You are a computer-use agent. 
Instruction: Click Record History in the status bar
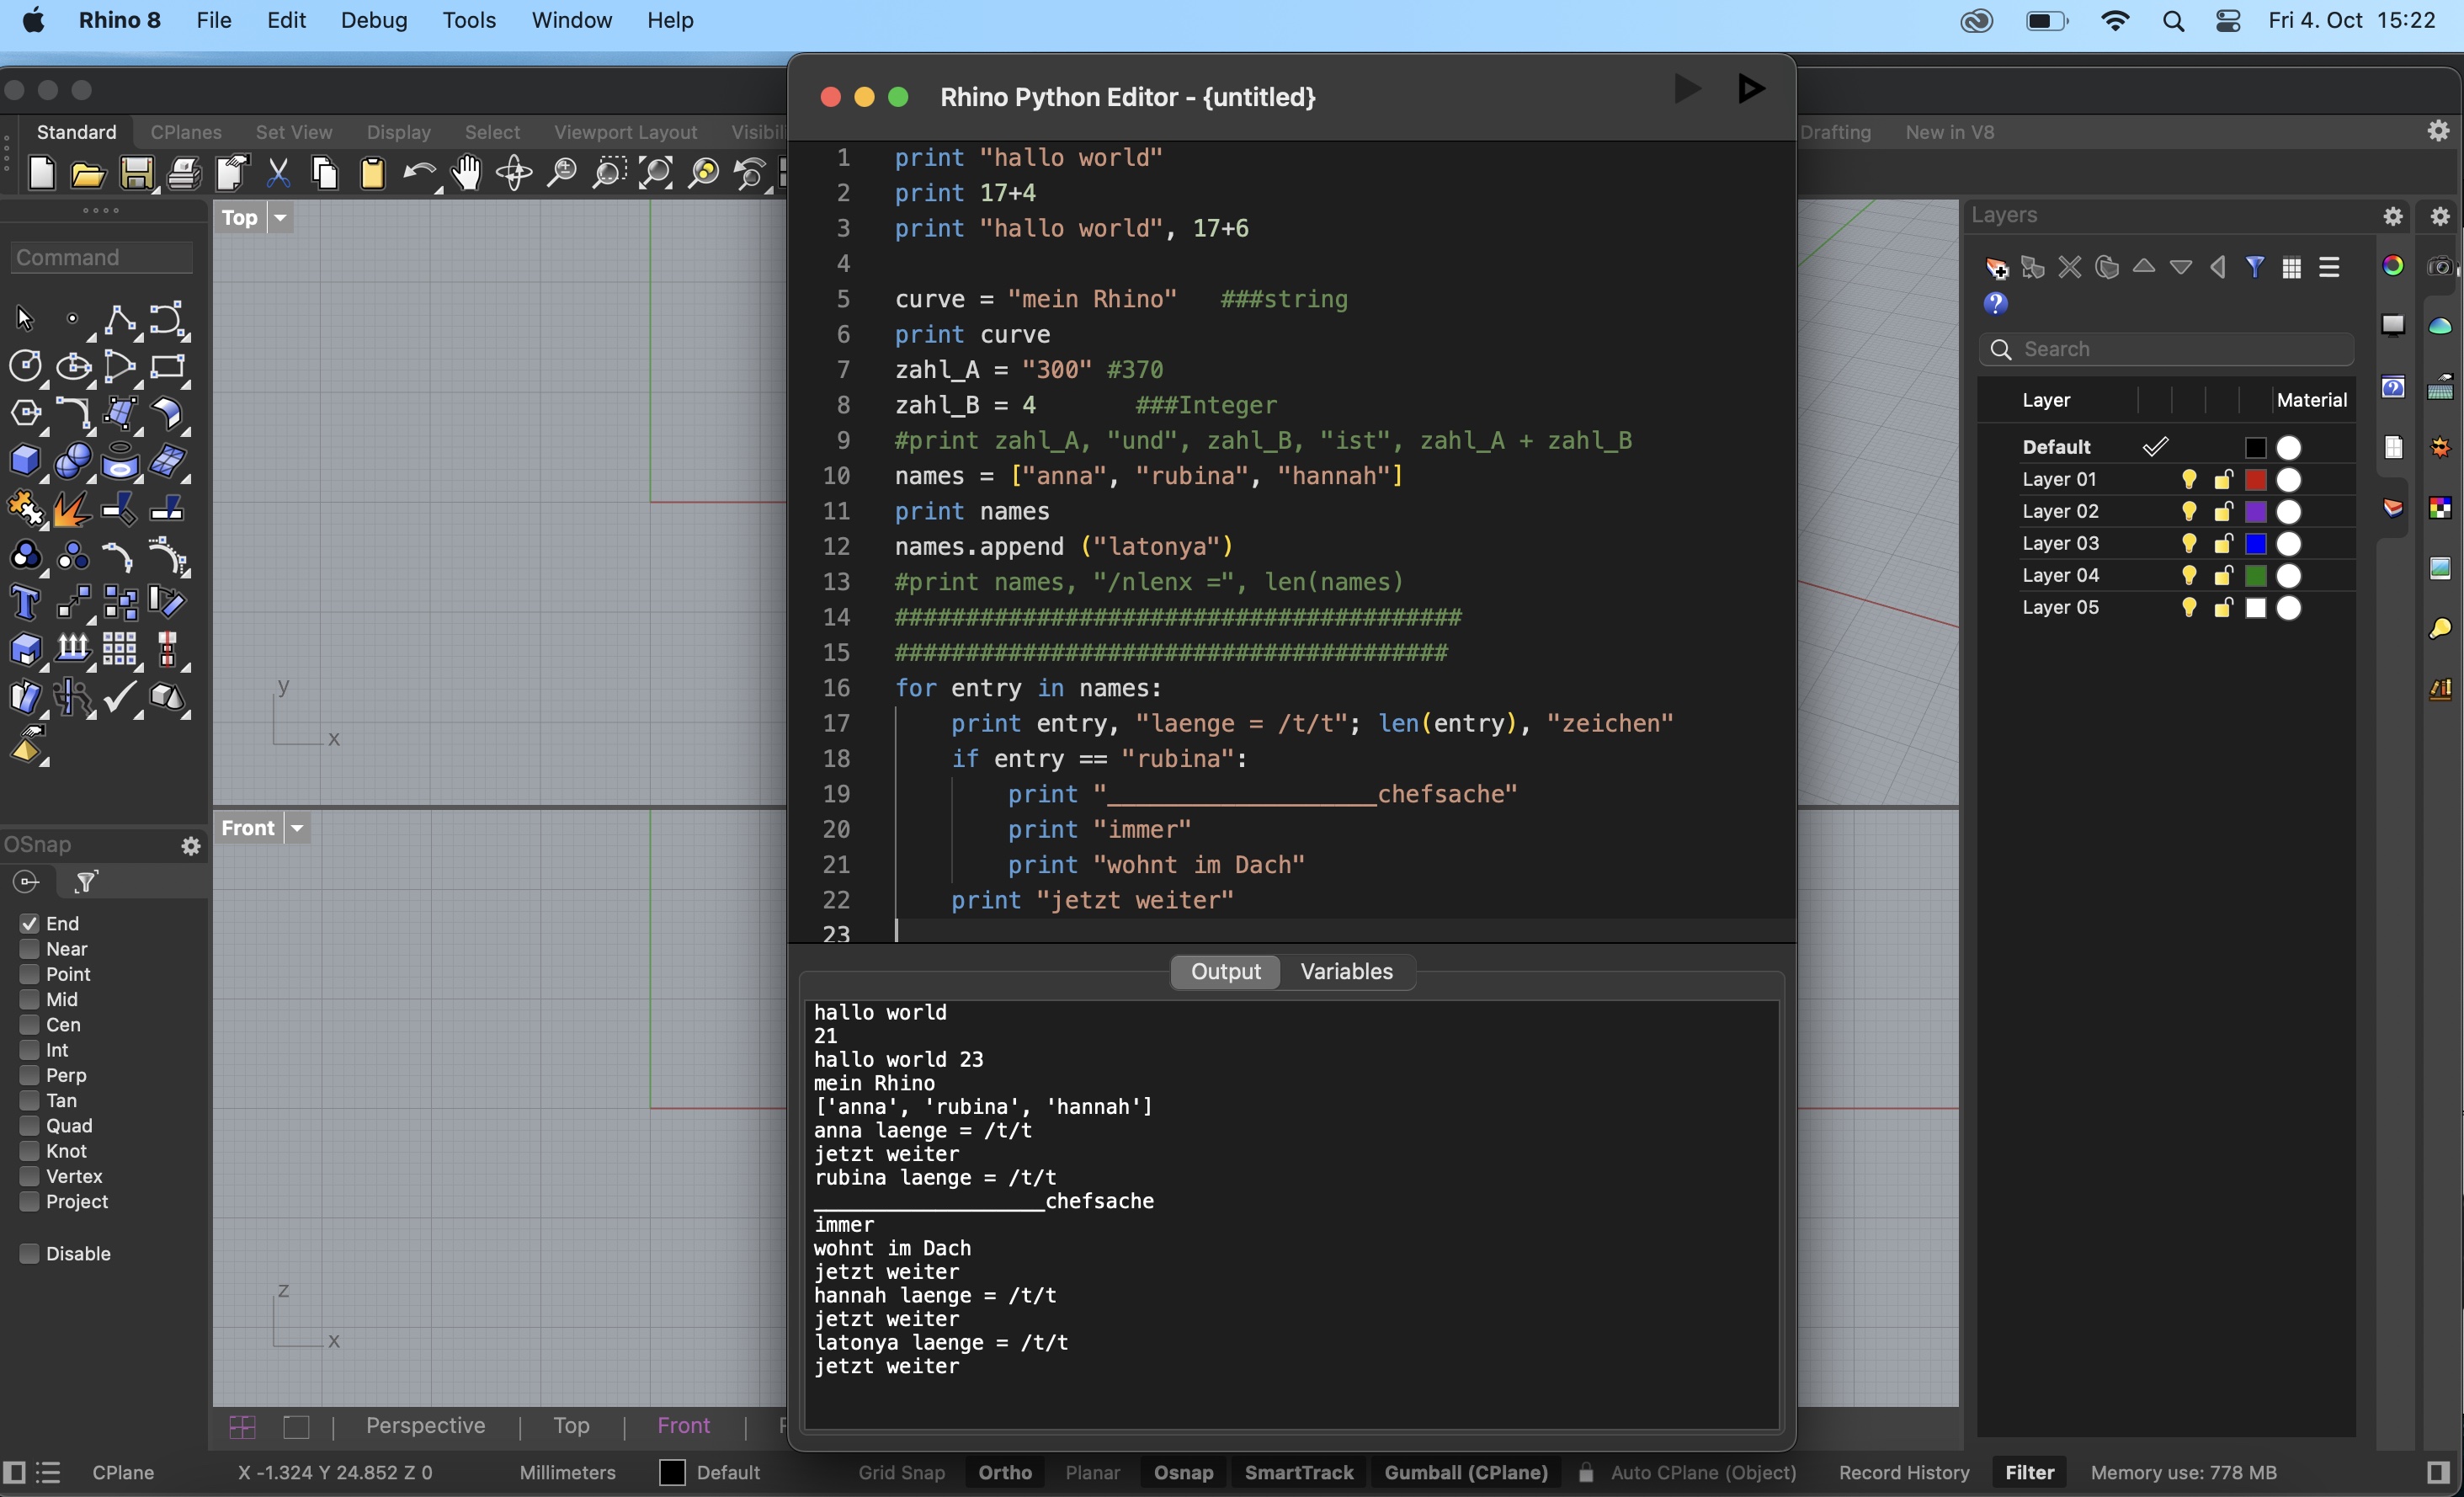coord(1903,1472)
